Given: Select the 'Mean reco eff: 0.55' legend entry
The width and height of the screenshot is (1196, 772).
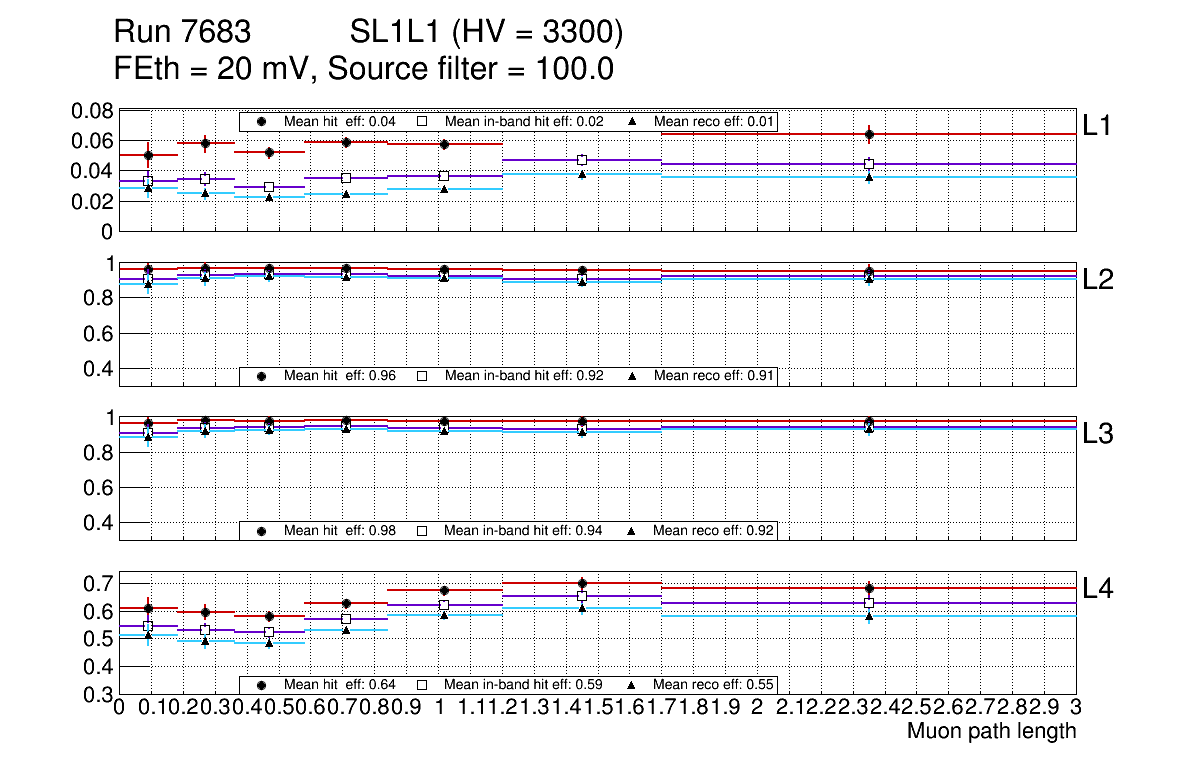Looking at the screenshot, I should click(714, 685).
